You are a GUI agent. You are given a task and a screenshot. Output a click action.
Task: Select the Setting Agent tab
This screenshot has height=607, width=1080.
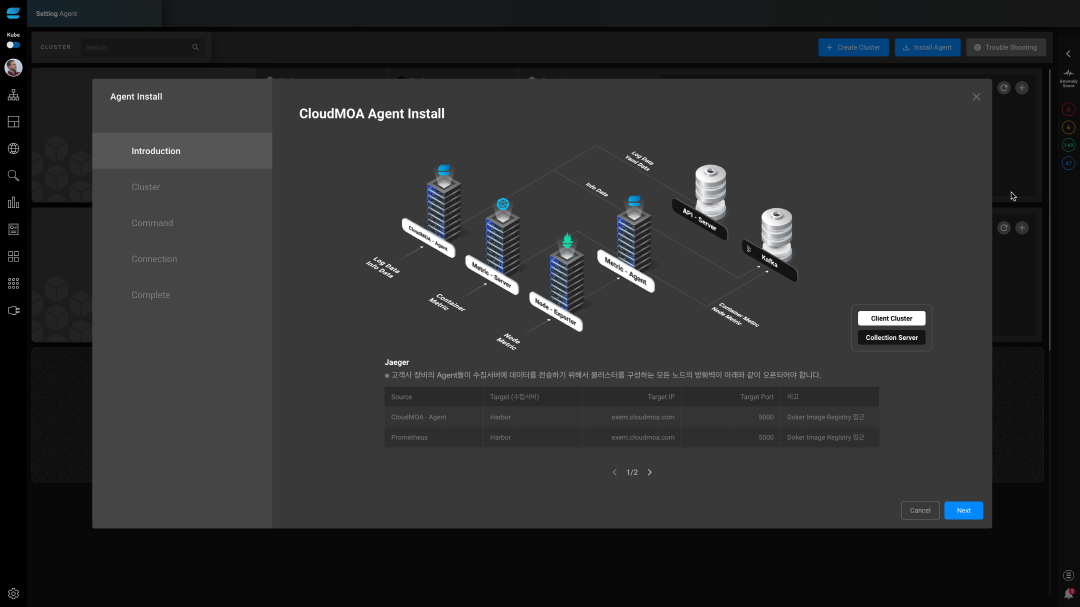click(94, 13)
